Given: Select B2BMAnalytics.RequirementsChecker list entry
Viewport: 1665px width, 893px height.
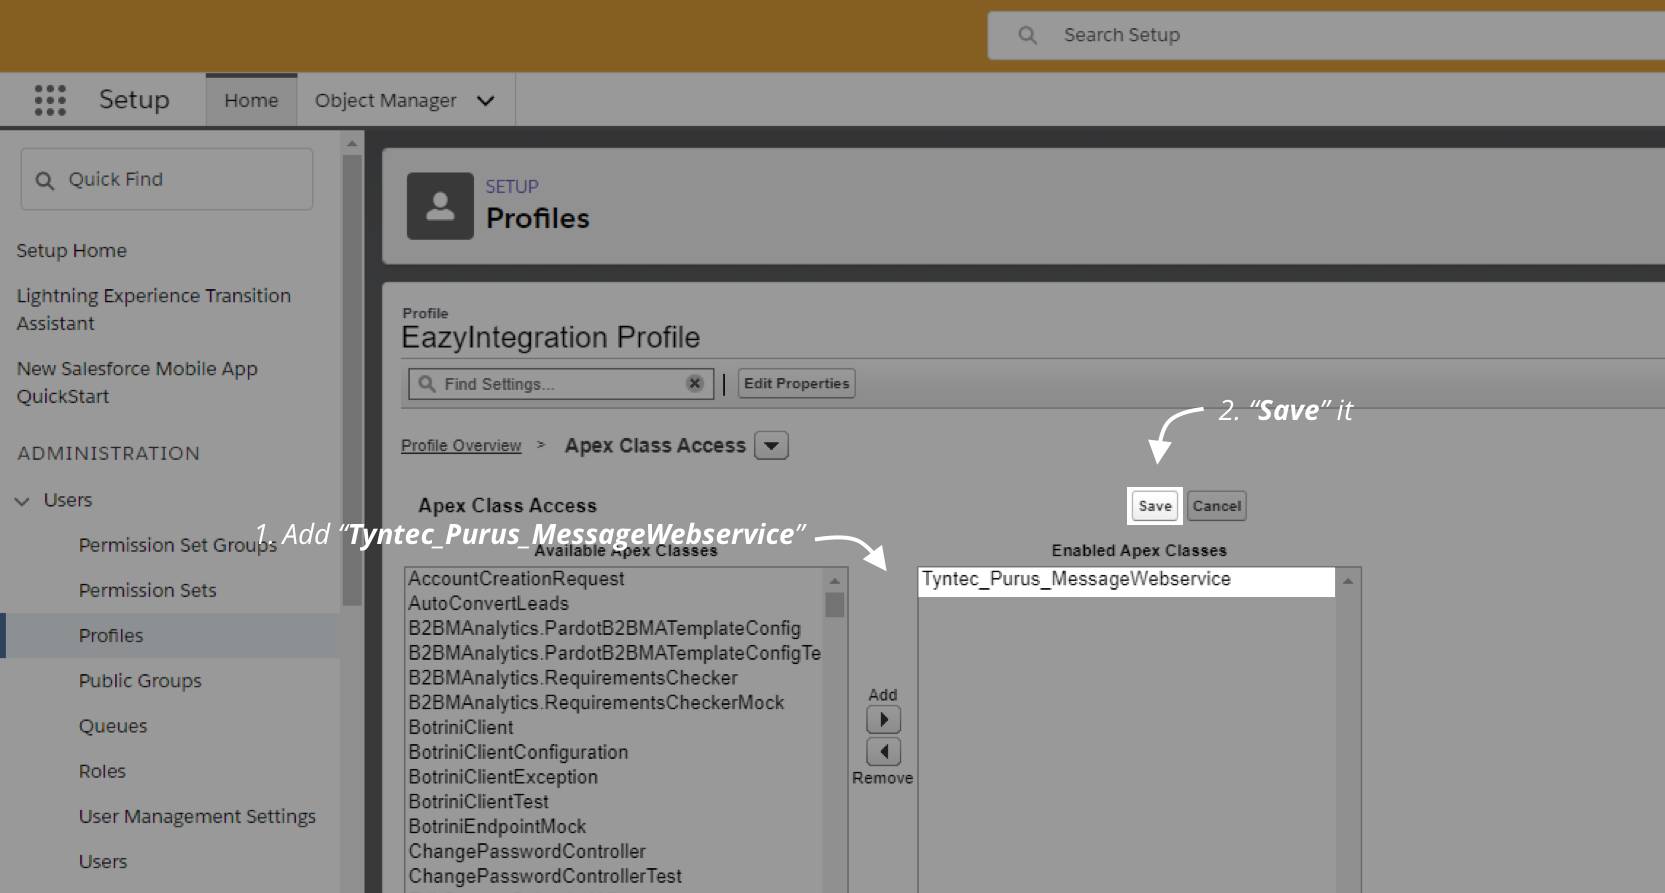Looking at the screenshot, I should coord(573,678).
